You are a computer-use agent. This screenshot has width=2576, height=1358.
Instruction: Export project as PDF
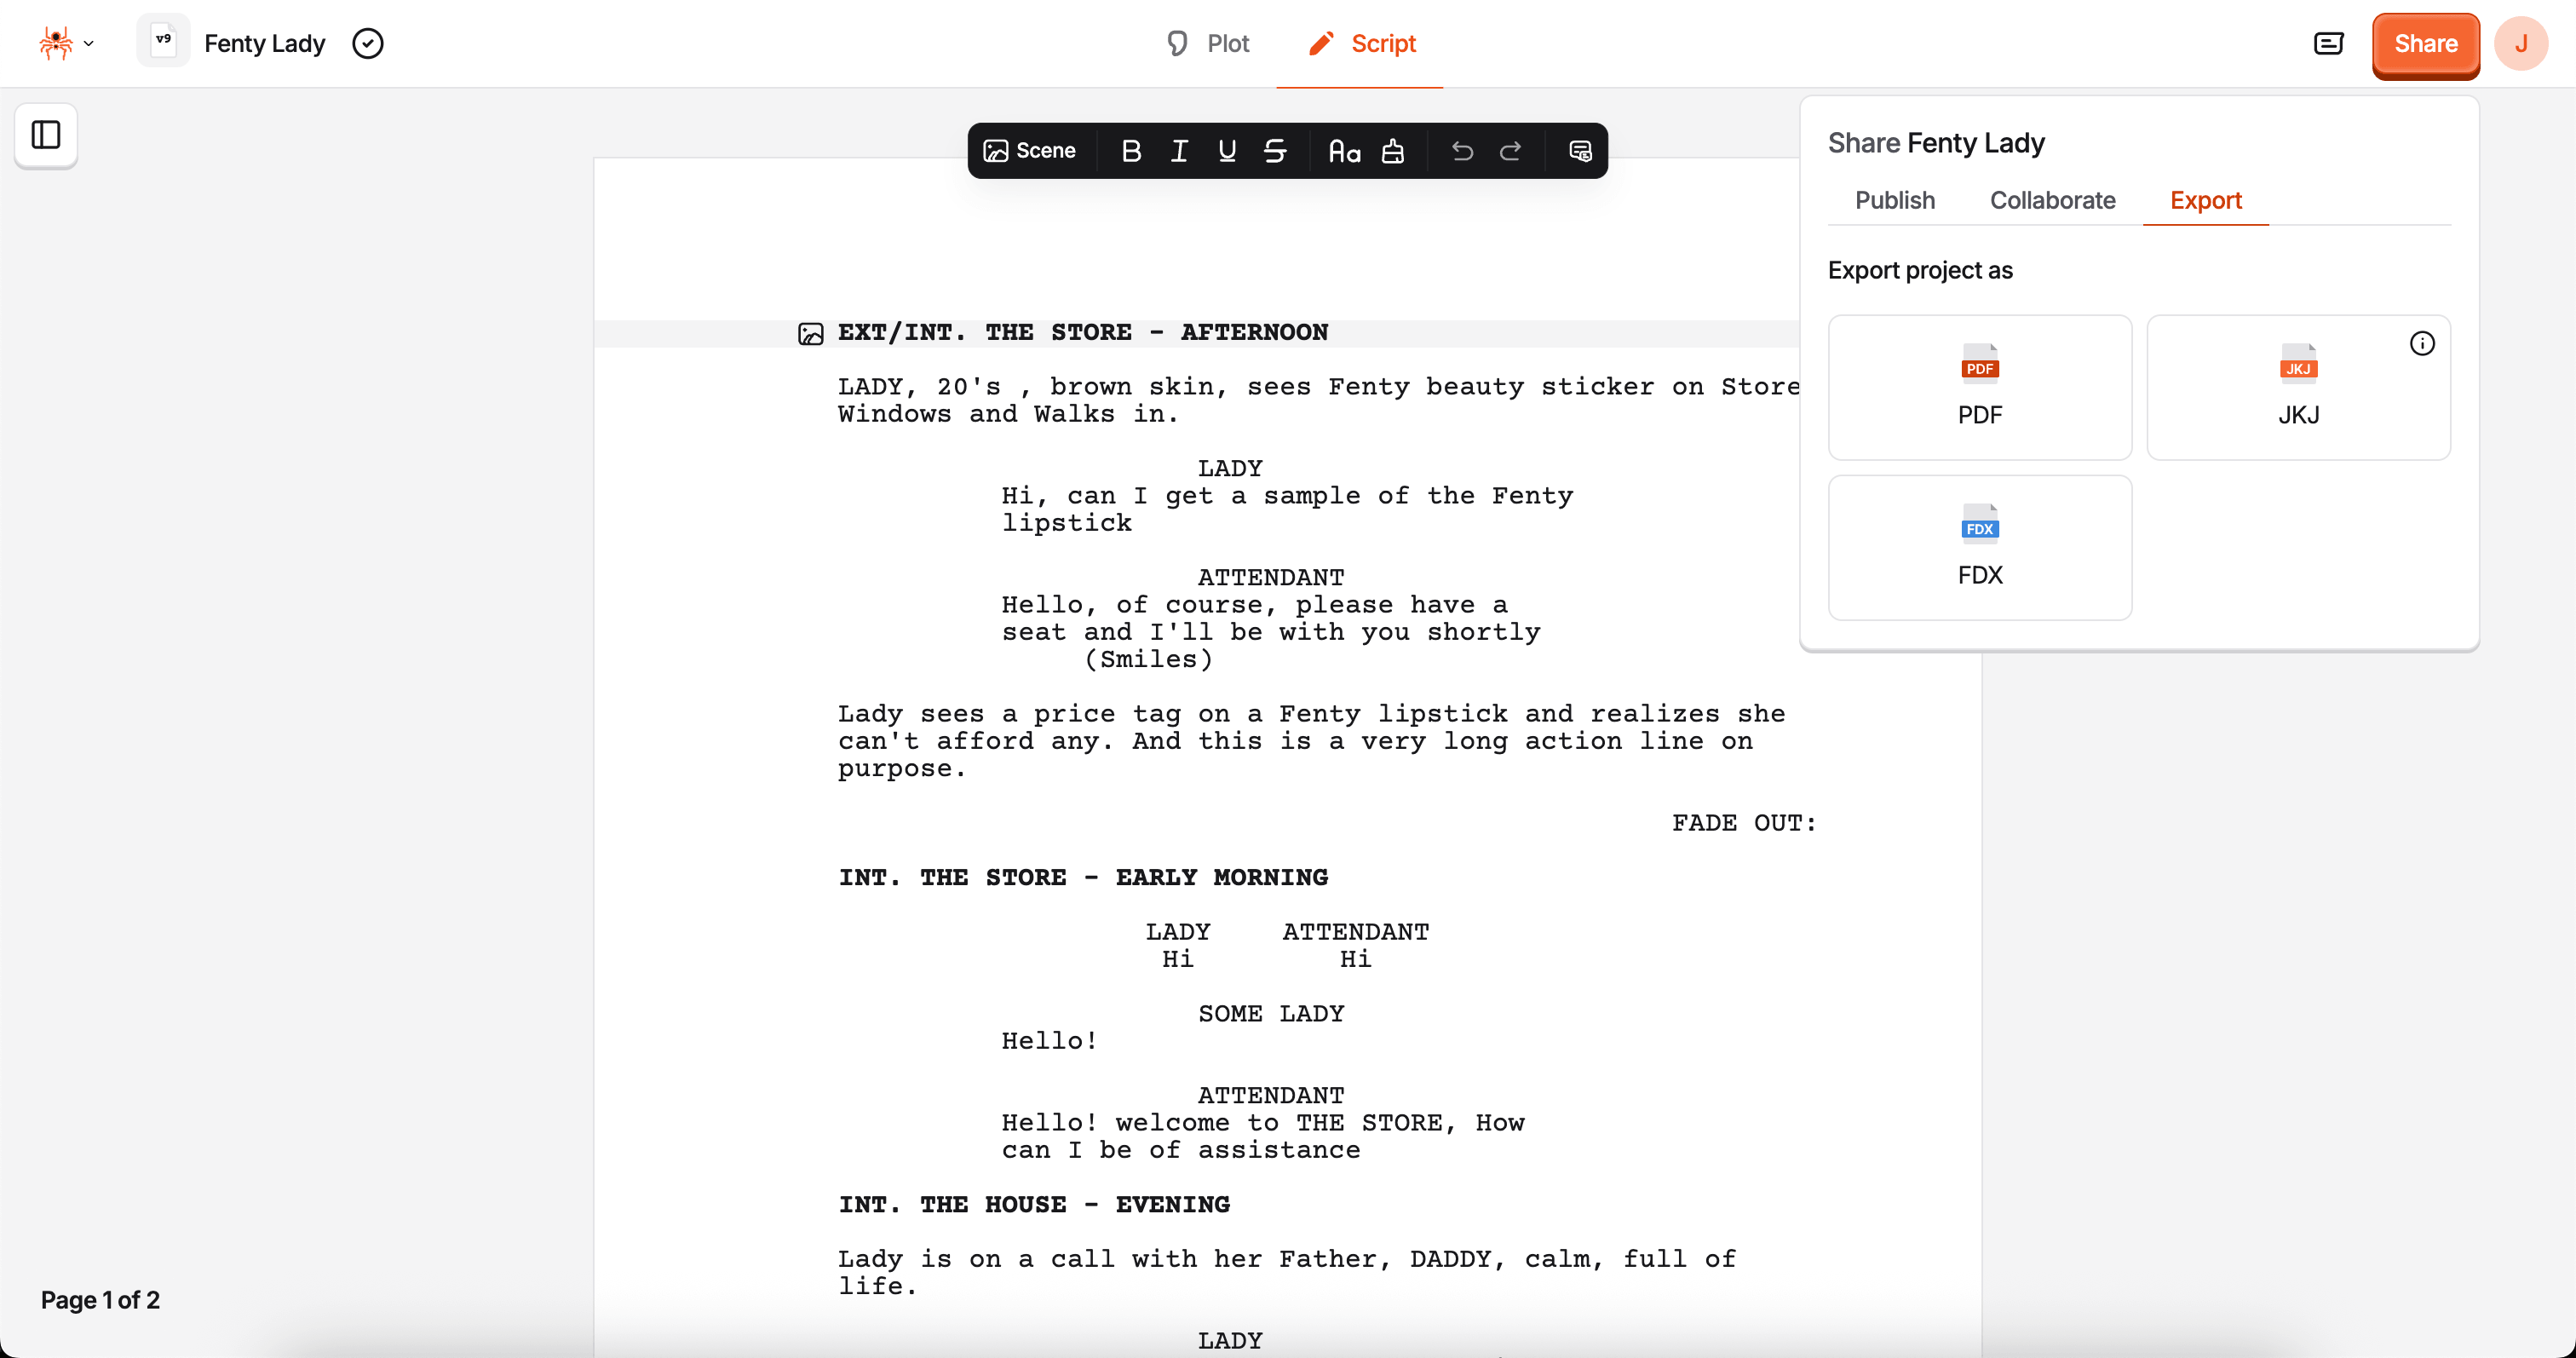pos(1979,387)
